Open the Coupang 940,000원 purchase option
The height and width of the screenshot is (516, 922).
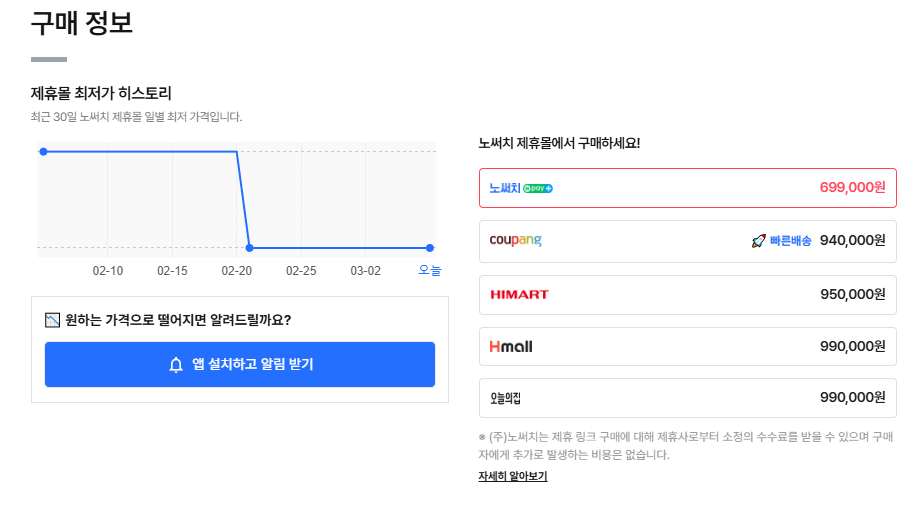[687, 241]
